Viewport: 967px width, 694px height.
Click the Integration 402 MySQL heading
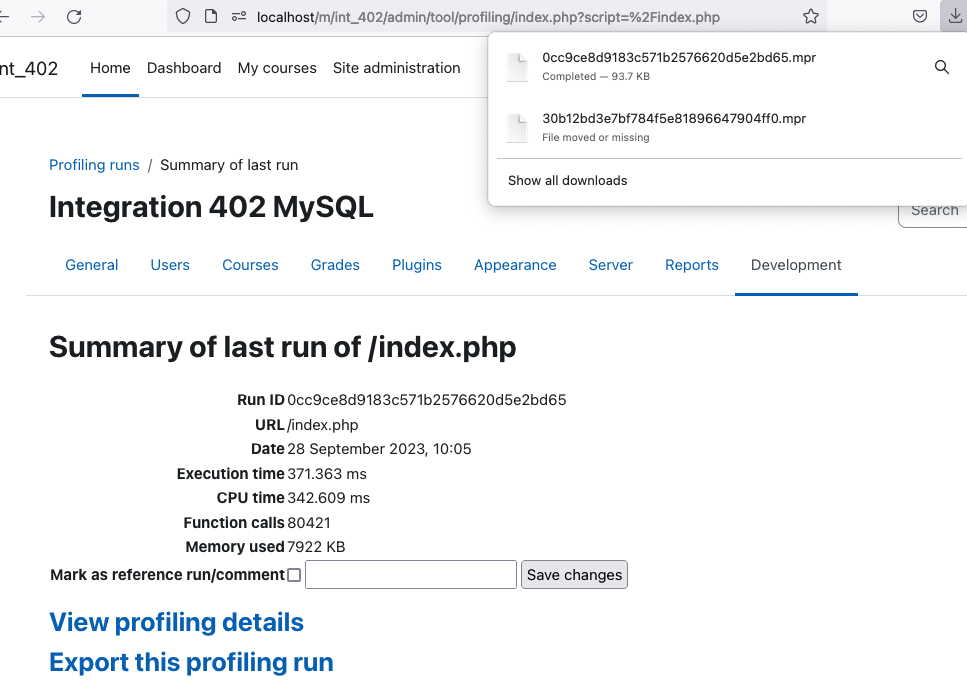click(x=211, y=207)
